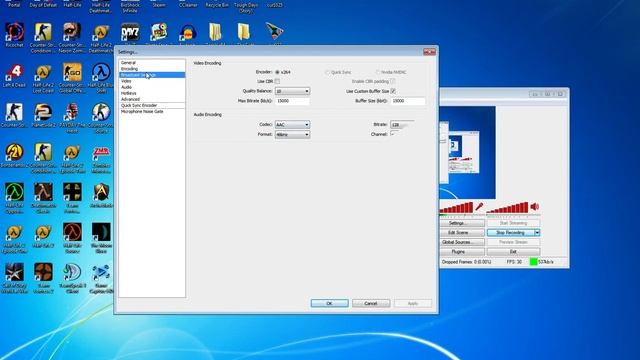Open the PlanetSide 2 desktop shortcut
This screenshot has height=360, width=640.
(43, 115)
